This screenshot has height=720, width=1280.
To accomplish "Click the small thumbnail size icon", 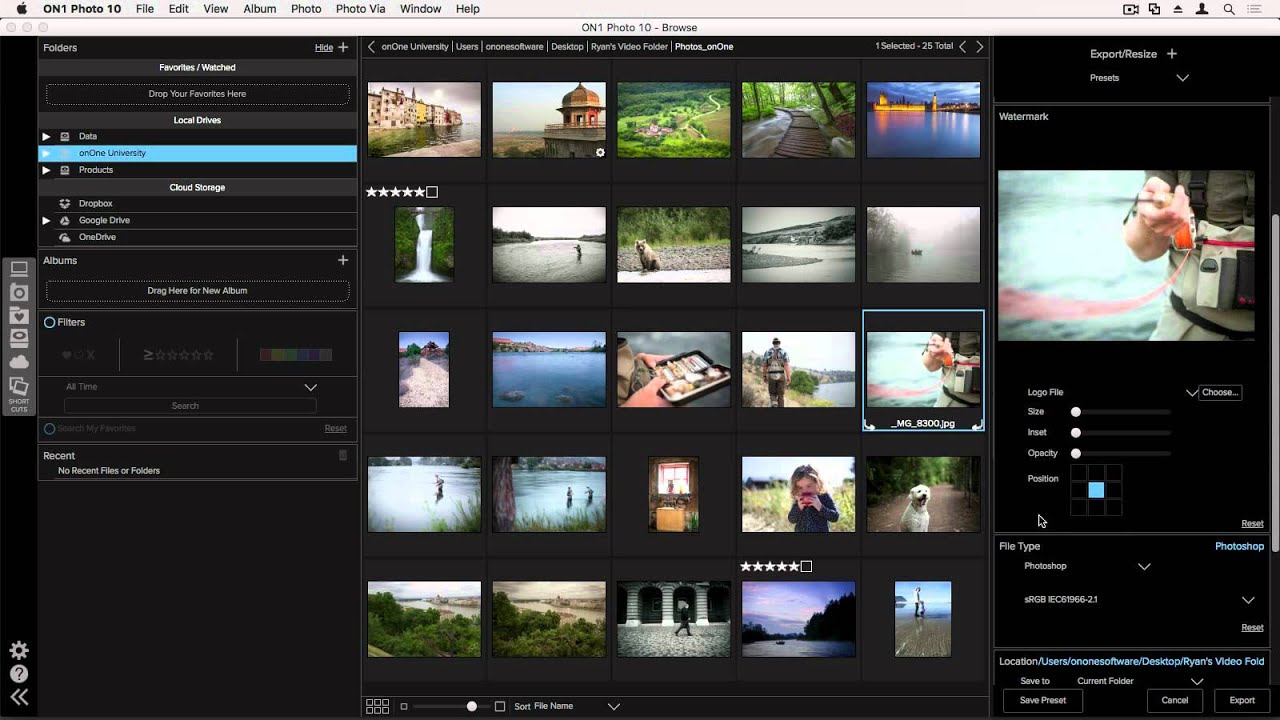I will (404, 706).
